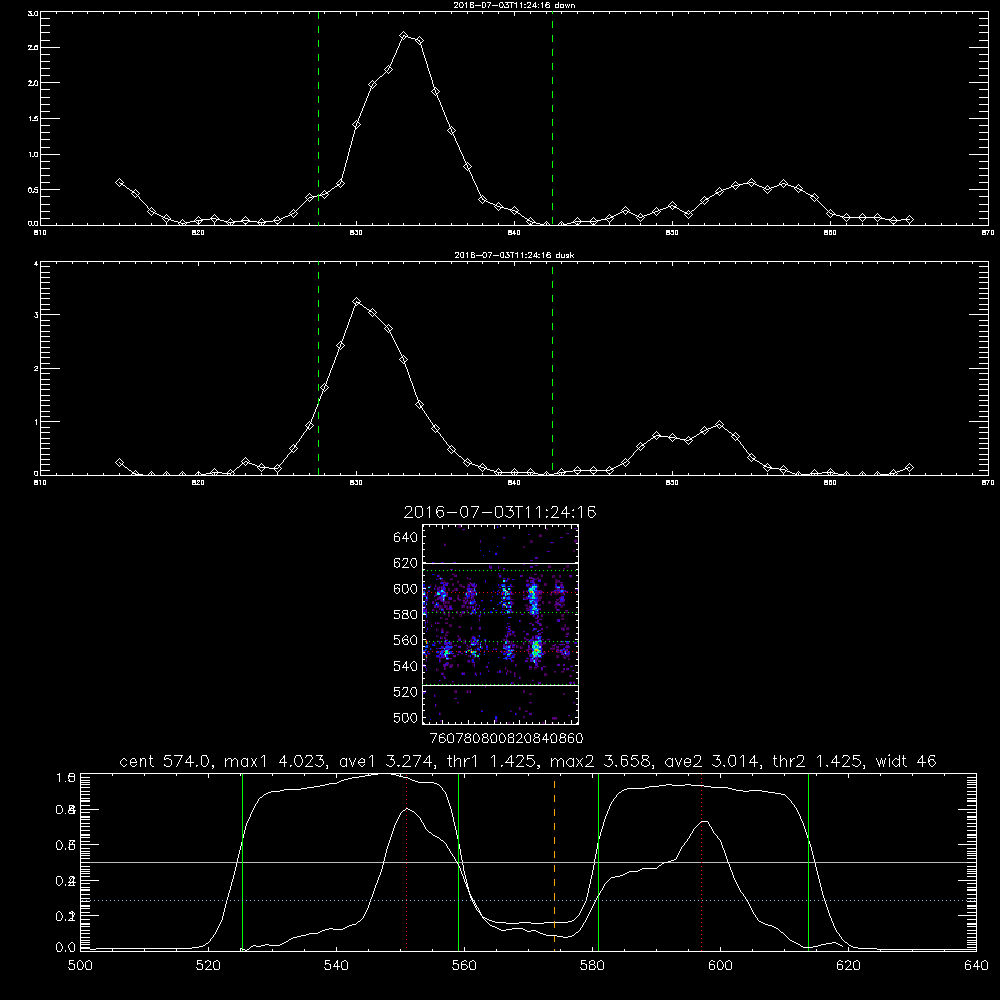Click the '640' label on bottom plot x-axis

(976, 966)
